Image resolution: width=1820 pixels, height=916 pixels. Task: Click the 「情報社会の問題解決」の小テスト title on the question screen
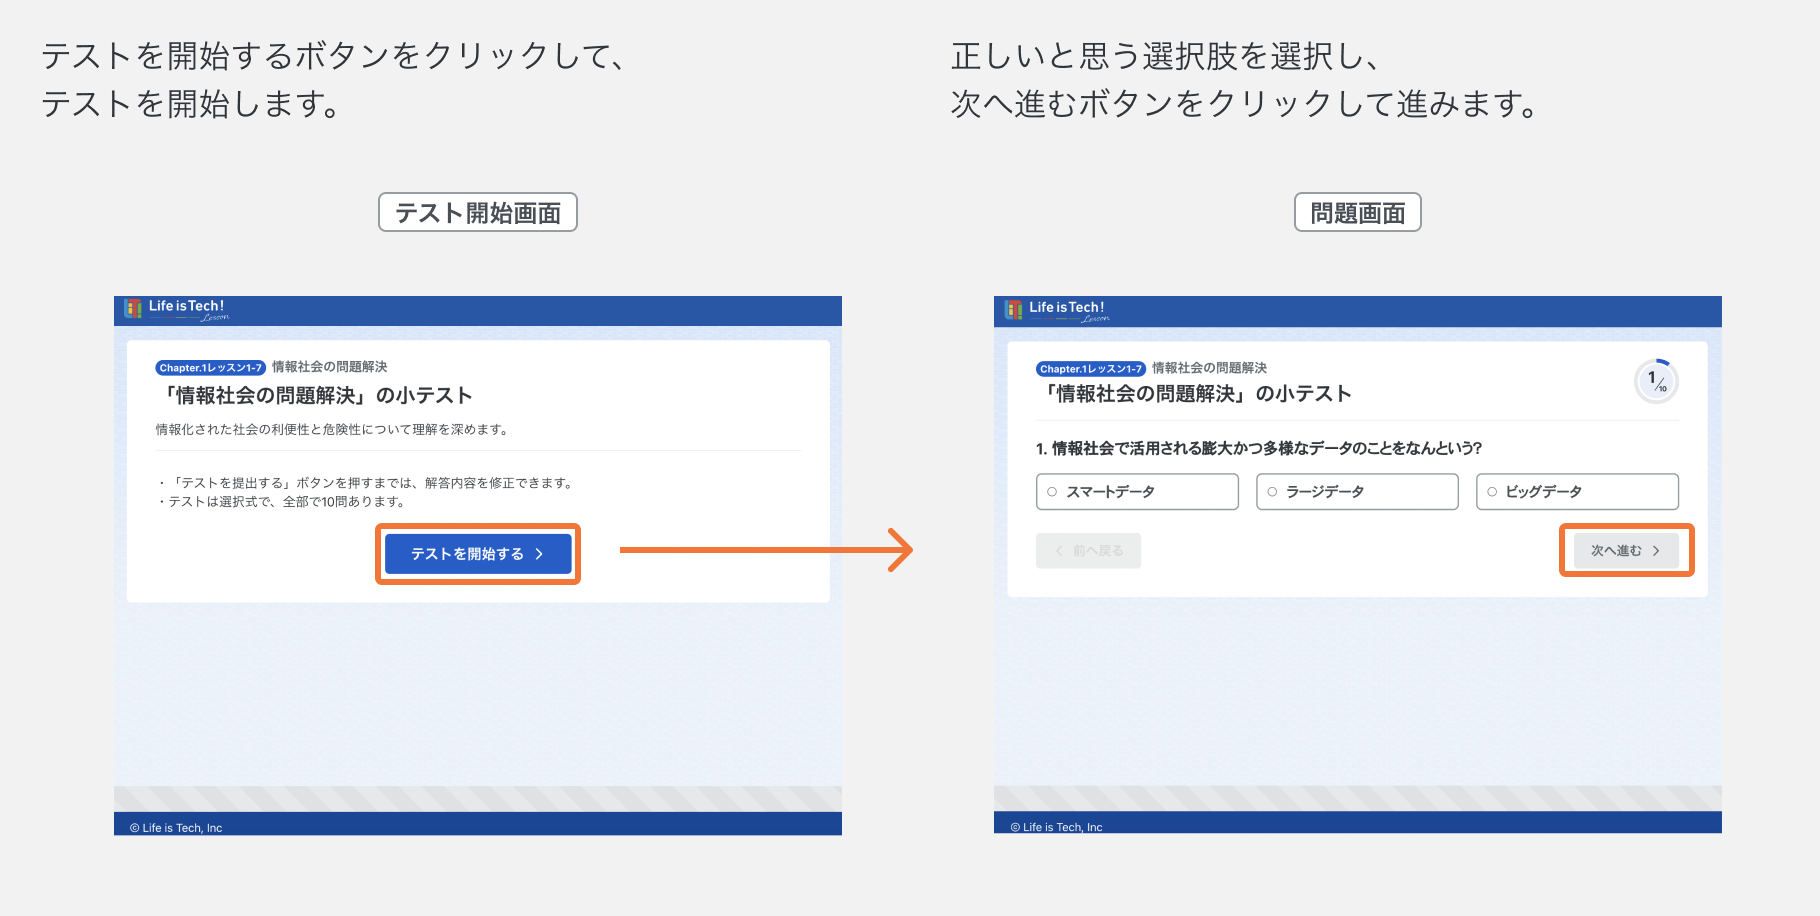coord(1194,394)
